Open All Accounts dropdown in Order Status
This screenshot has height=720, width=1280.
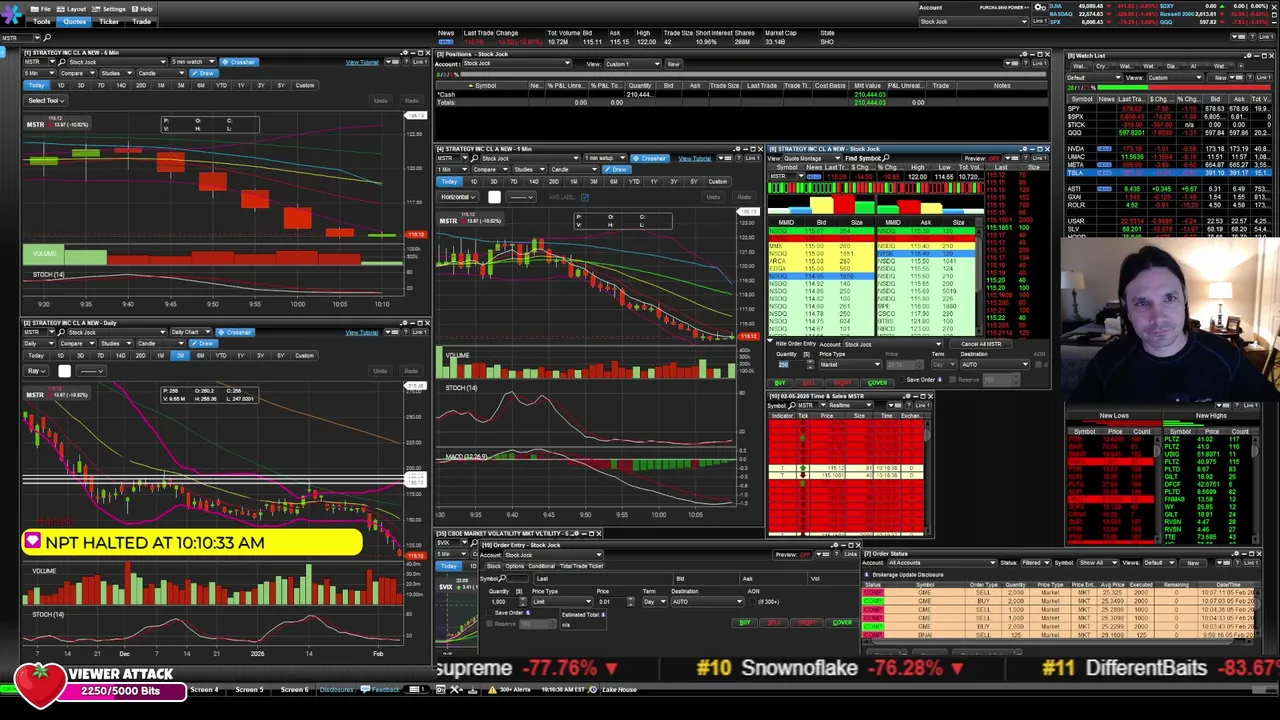tap(942, 563)
